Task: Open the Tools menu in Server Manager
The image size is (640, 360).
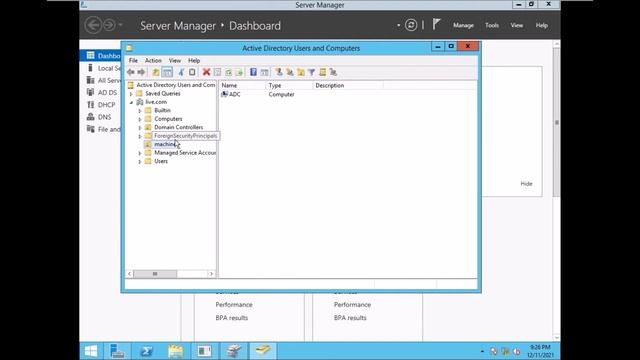Action: pos(492,25)
